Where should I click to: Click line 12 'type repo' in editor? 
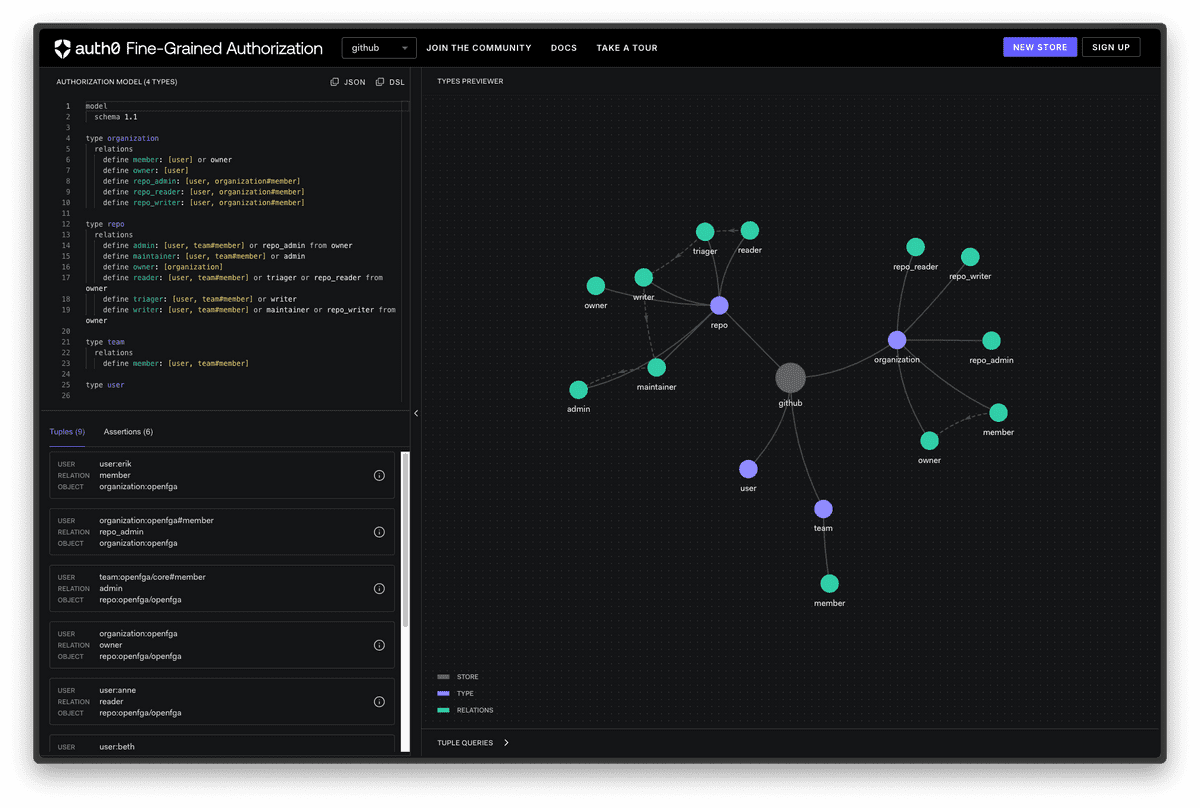[105, 224]
